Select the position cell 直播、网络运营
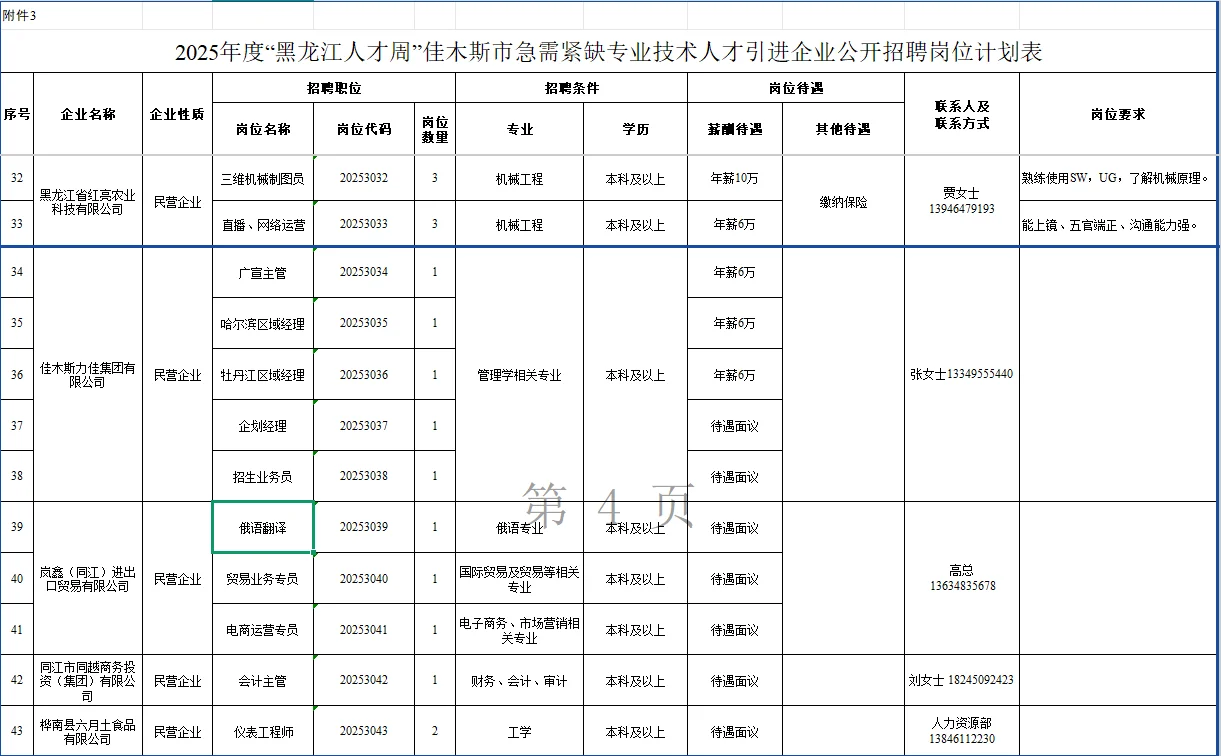This screenshot has height=756, width=1221. (x=263, y=224)
